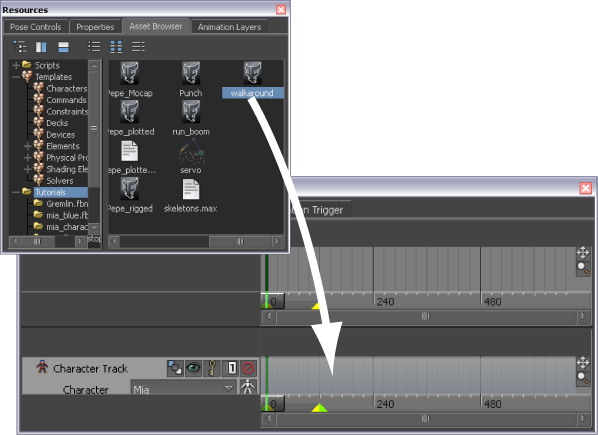The image size is (598, 435).
Task: Select the Tutorials folder in tree
Action: pos(50,192)
